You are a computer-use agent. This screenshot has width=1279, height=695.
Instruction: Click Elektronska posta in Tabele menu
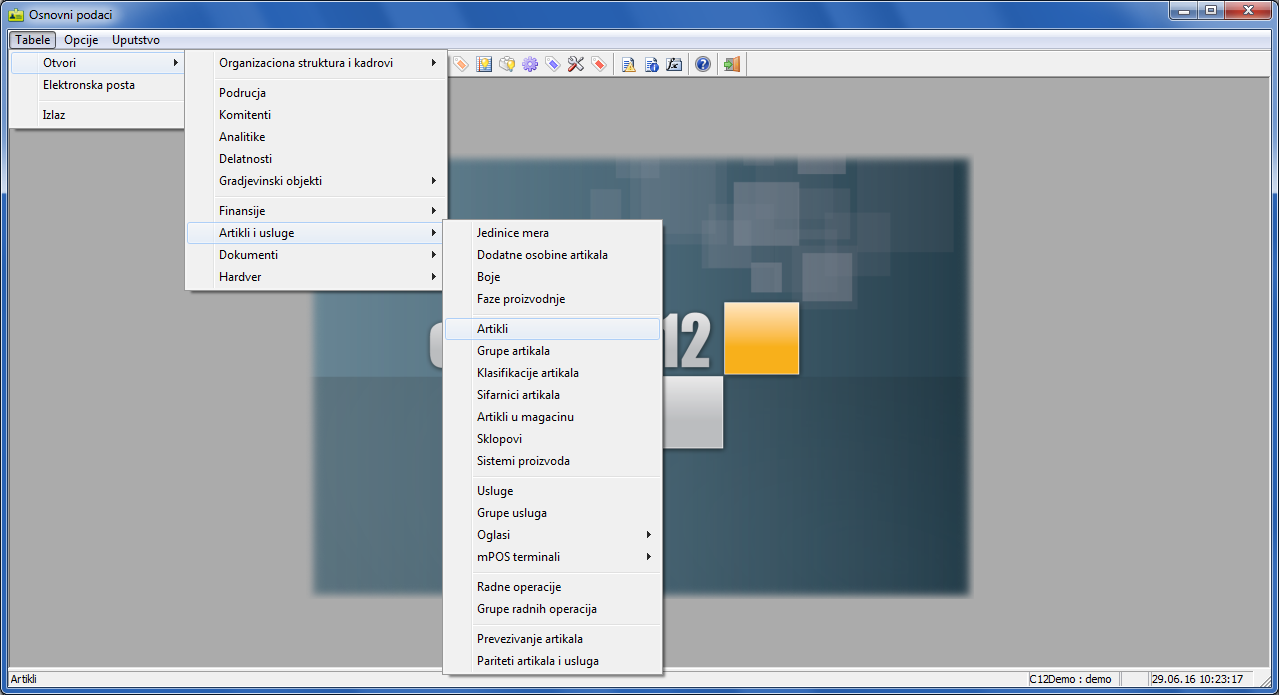pyautogui.click(x=88, y=85)
